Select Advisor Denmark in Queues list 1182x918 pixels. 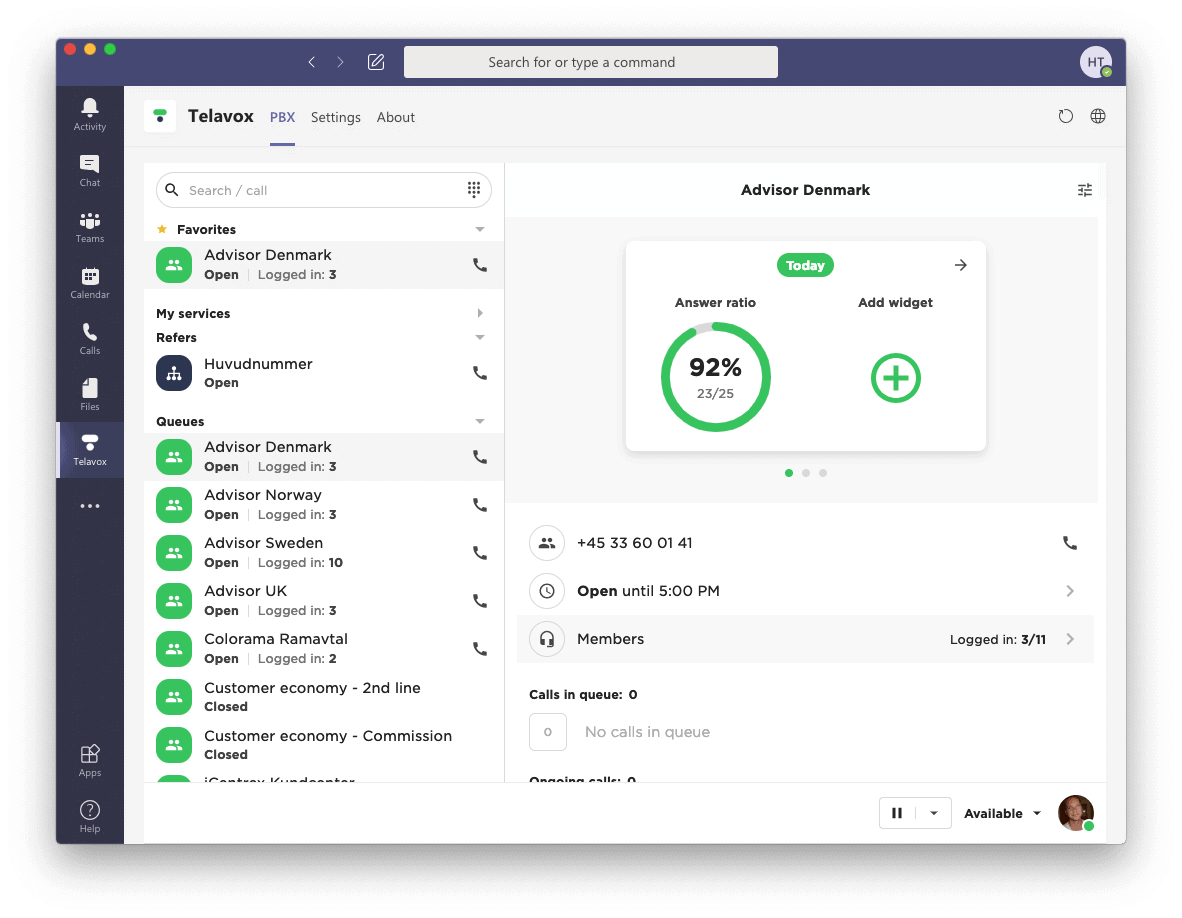point(323,457)
